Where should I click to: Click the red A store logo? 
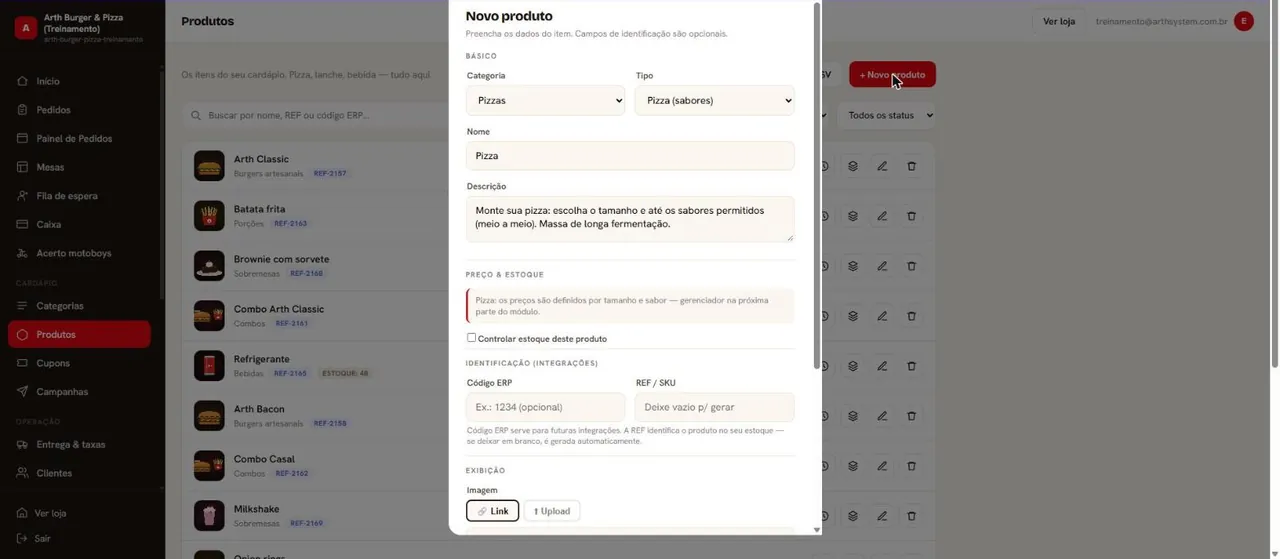(x=26, y=28)
